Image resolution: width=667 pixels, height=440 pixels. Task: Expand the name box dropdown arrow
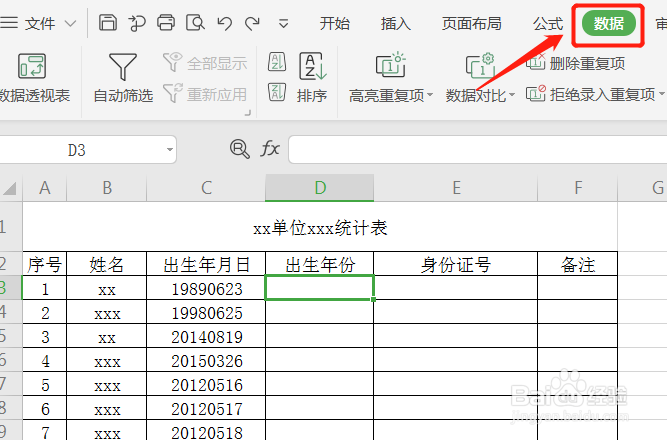pos(170,150)
